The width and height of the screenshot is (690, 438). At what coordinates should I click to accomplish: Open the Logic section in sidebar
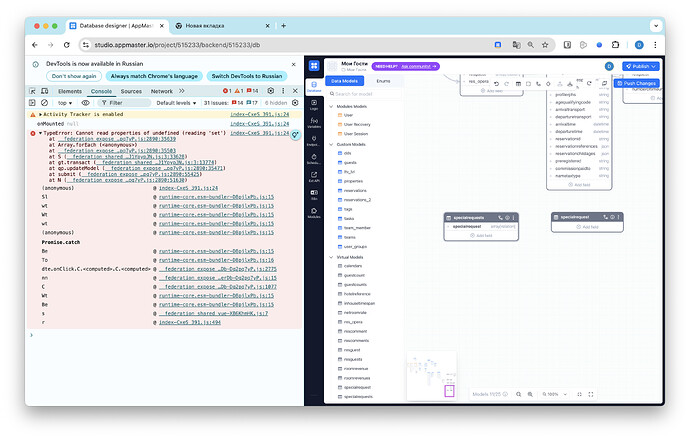(314, 104)
